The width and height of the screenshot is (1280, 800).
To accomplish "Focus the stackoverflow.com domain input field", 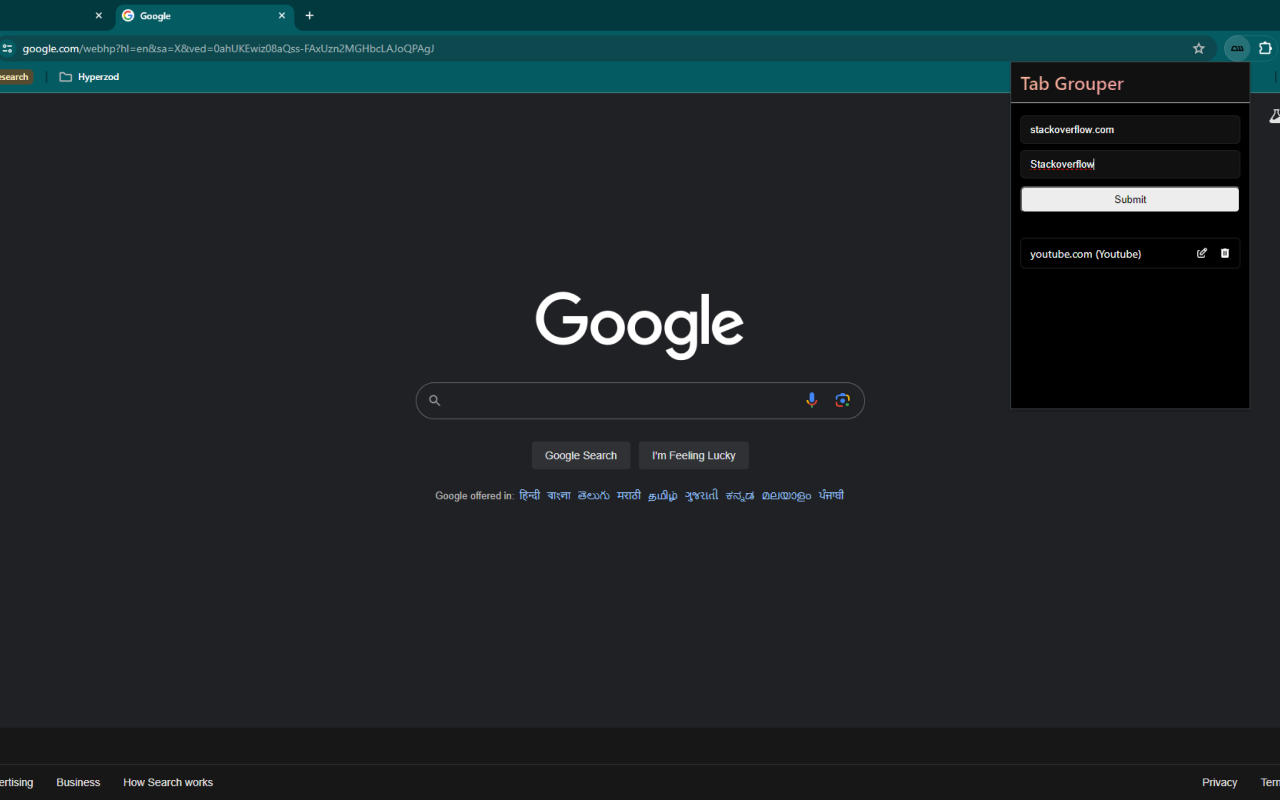I will tap(1130, 130).
